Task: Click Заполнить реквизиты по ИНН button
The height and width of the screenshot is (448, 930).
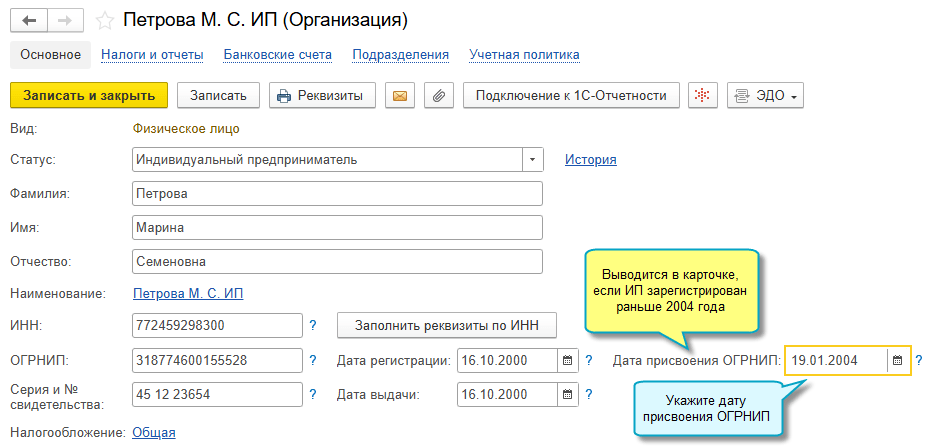Action: [447, 325]
